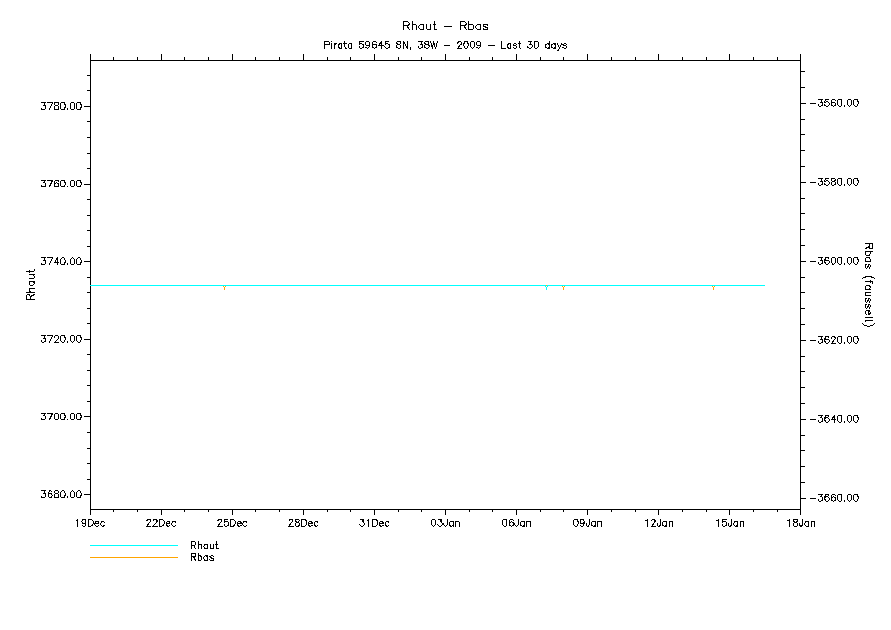The image size is (891, 630).
Task: Click the -3560.00 right axis value
Action: (x=836, y=103)
